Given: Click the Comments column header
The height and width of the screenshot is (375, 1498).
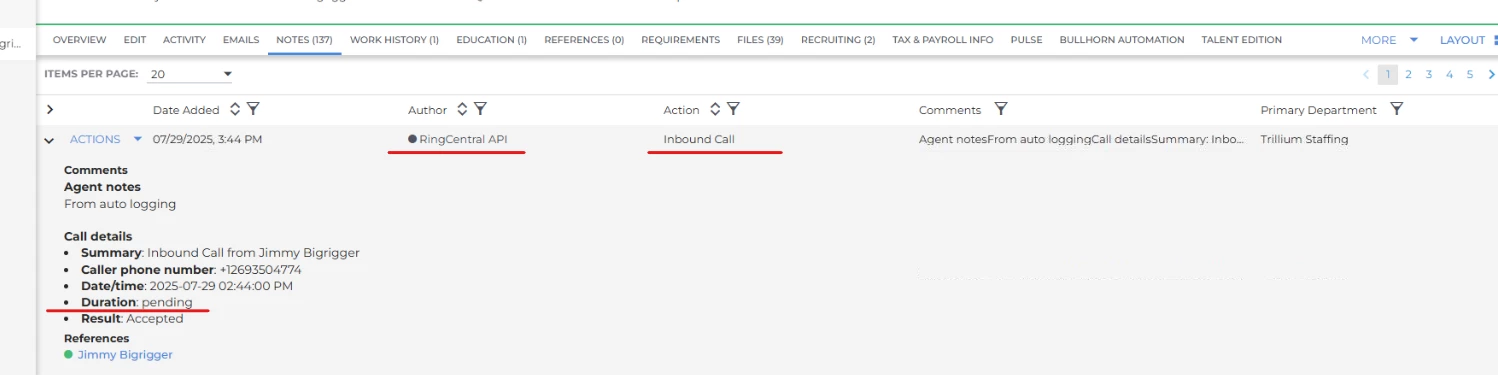Looking at the screenshot, I should click(950, 110).
